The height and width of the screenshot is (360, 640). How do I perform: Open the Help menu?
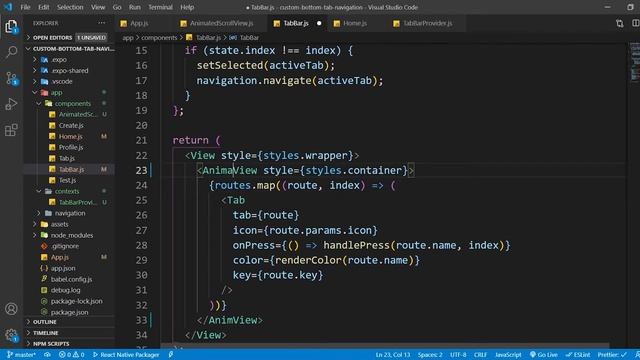(x=187, y=7)
